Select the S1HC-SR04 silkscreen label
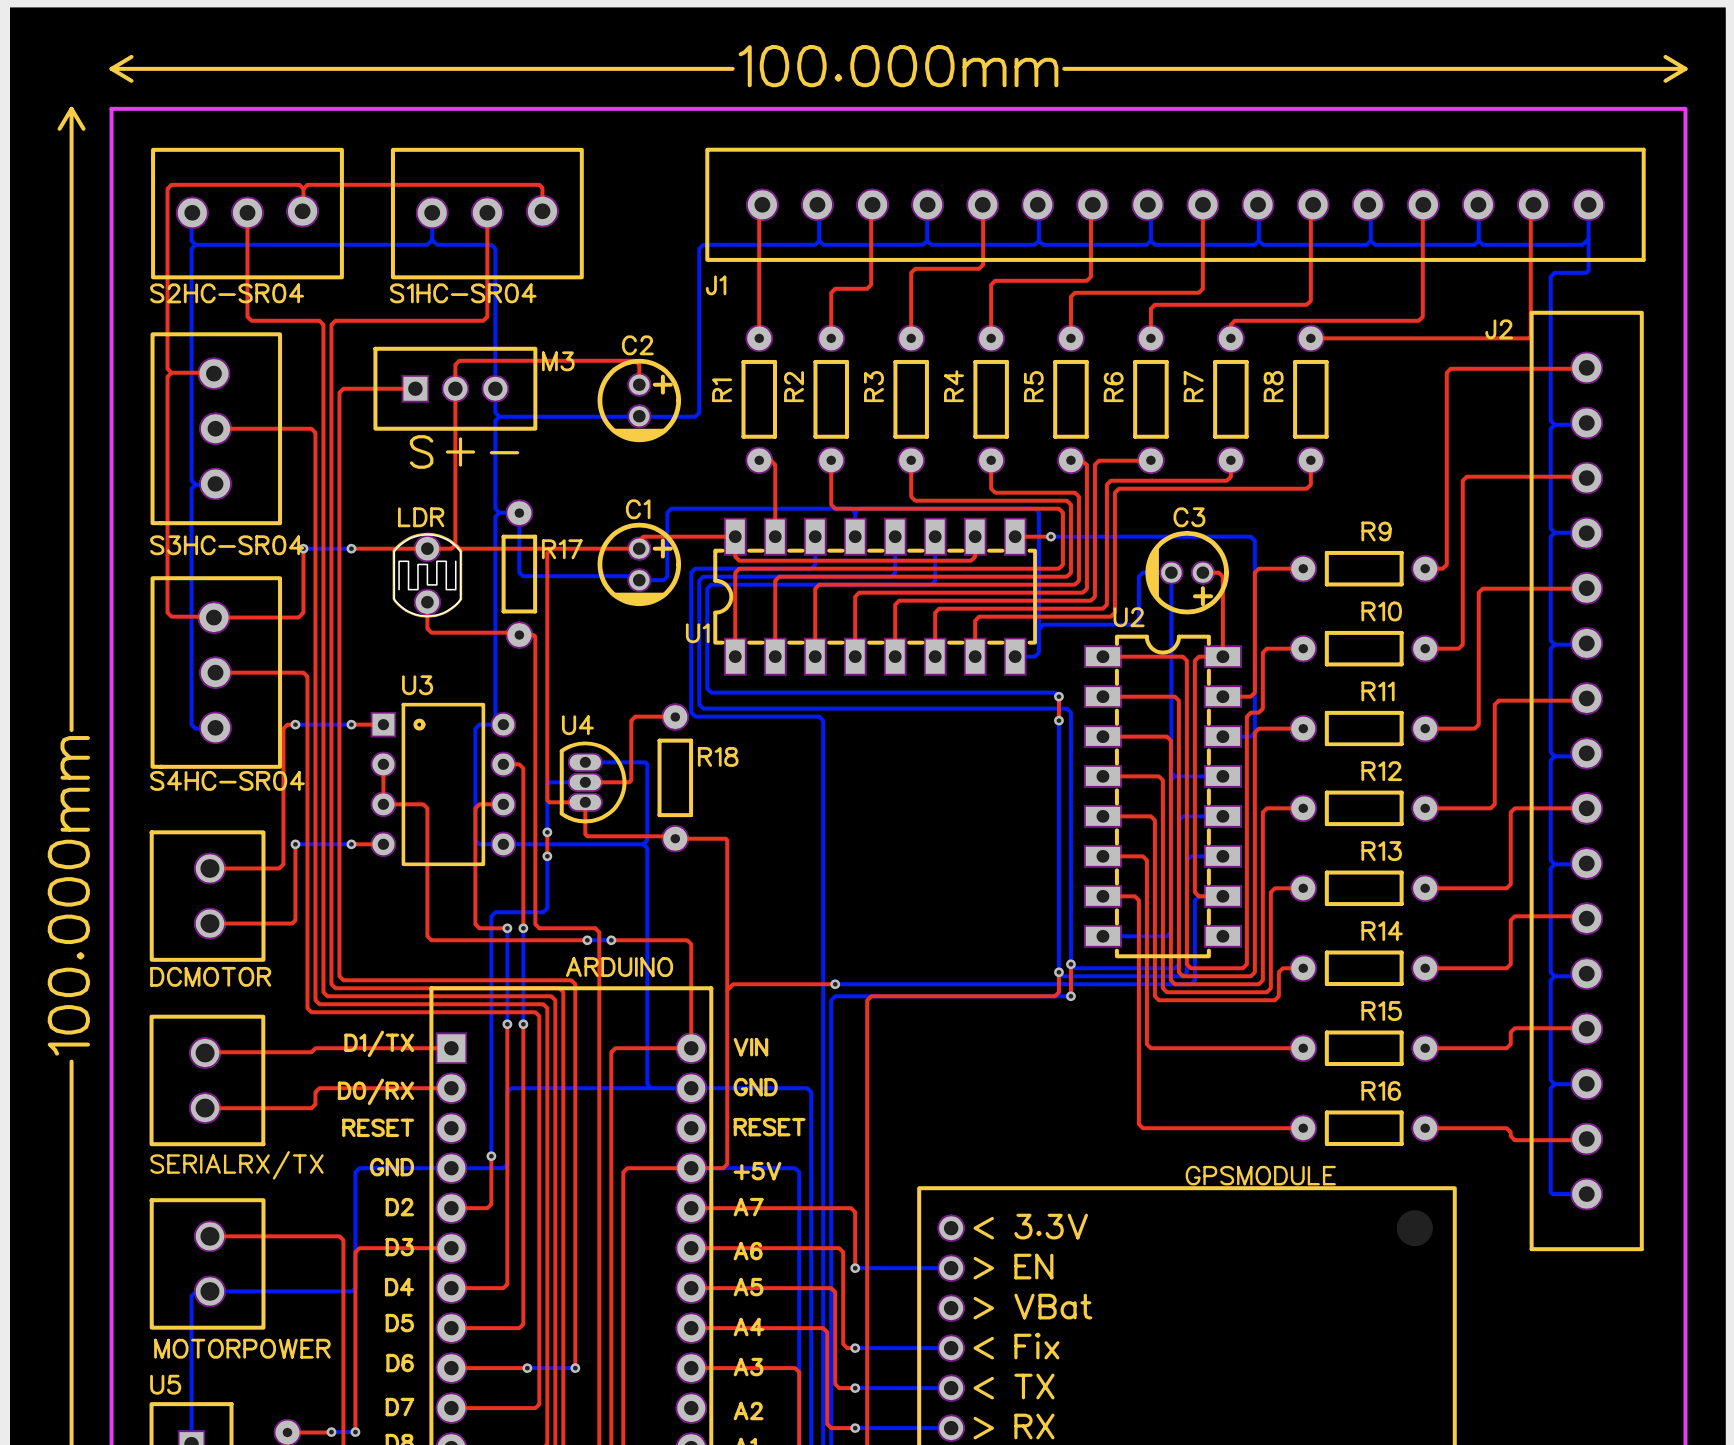Viewport: 1734px width, 1445px height. 462,294
